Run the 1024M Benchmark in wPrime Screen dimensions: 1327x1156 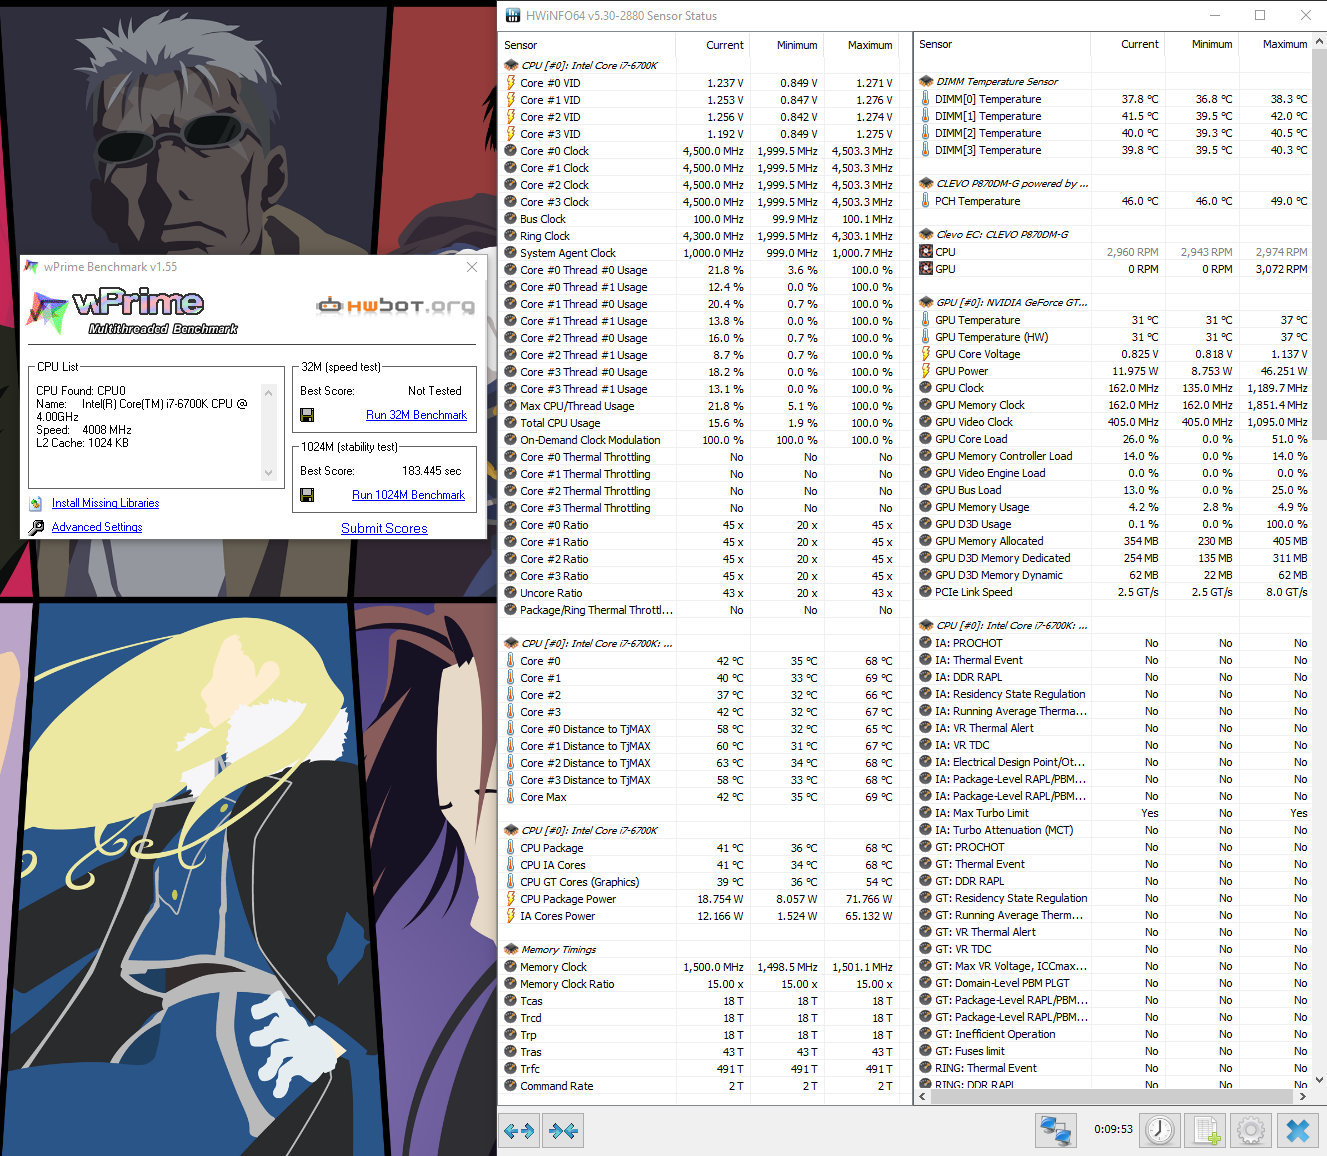click(408, 495)
